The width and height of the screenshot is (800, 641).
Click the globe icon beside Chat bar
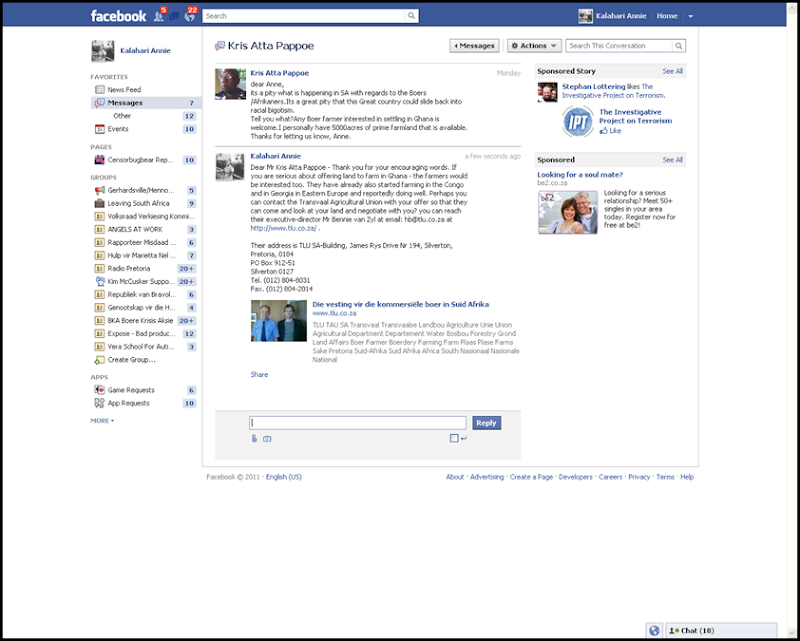coord(654,630)
